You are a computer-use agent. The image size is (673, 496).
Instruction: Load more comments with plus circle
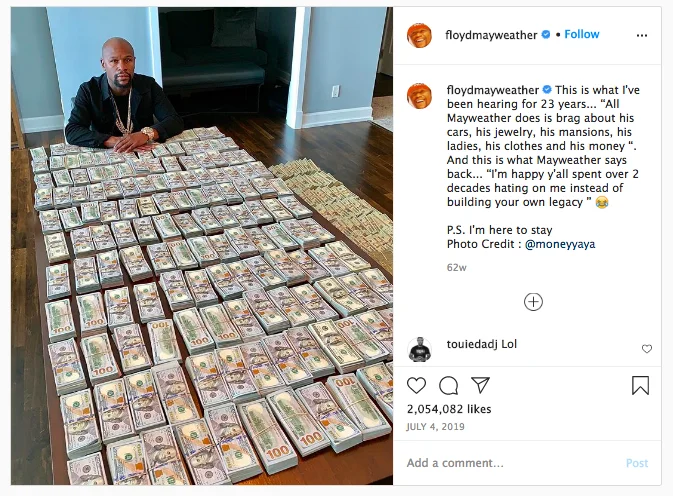pyautogui.click(x=533, y=302)
